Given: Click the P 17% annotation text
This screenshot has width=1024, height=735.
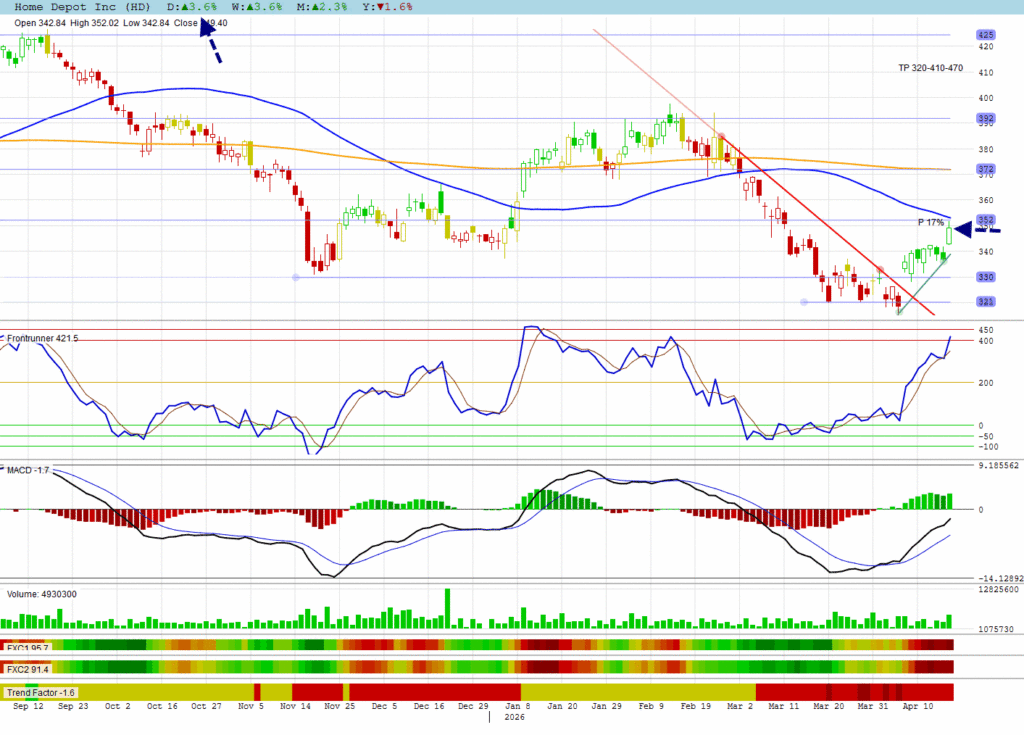Looking at the screenshot, I should [930, 222].
